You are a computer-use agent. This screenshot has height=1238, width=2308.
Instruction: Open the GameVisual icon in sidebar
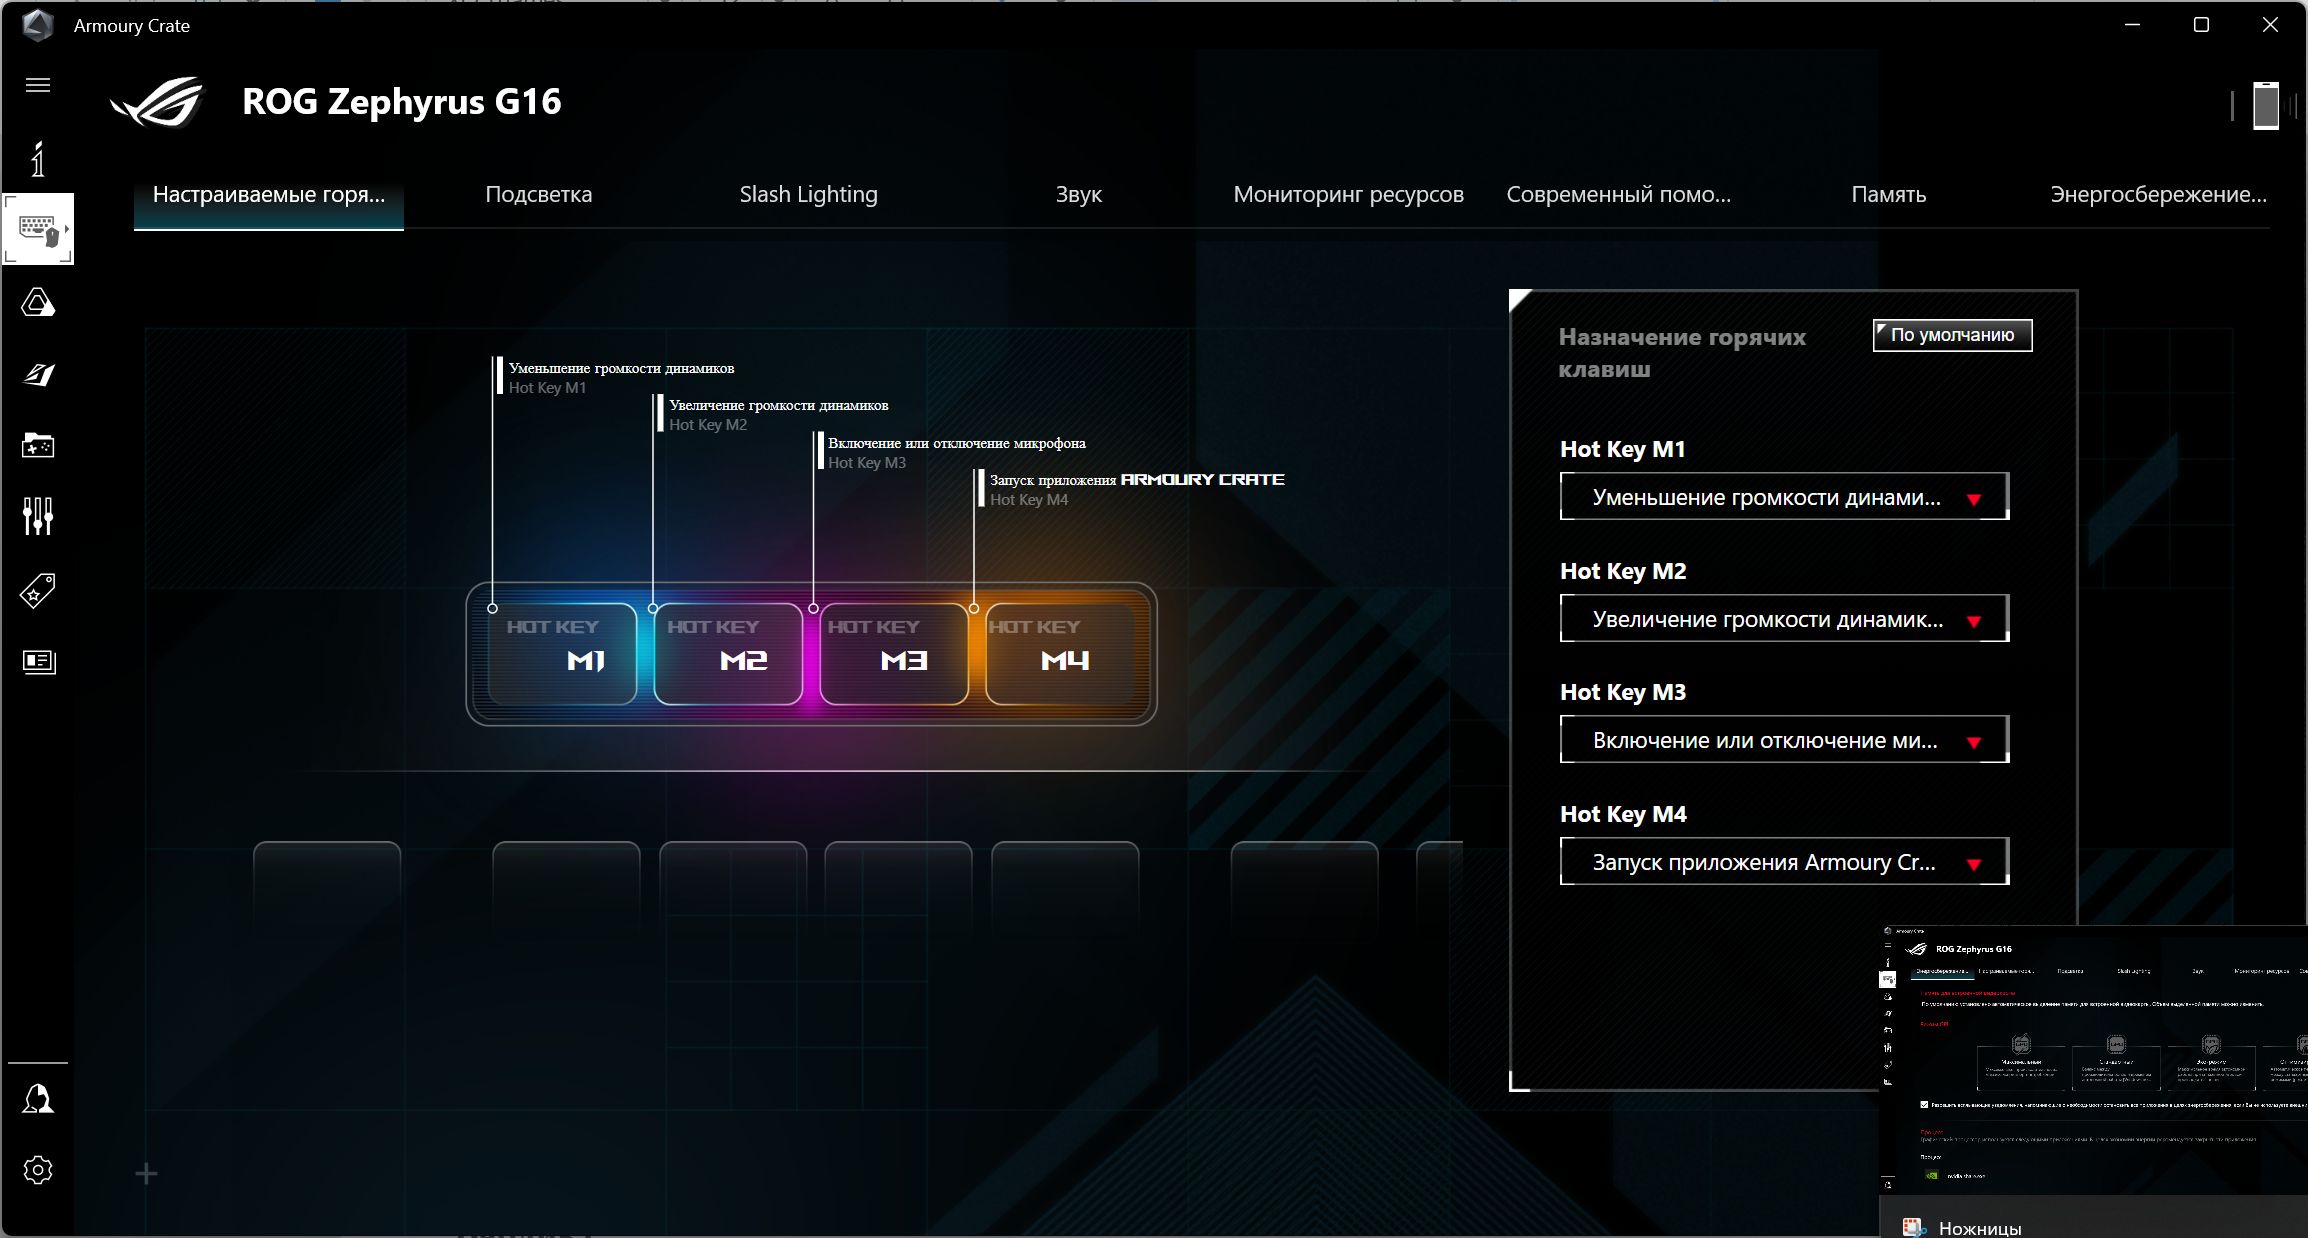pyautogui.click(x=38, y=374)
